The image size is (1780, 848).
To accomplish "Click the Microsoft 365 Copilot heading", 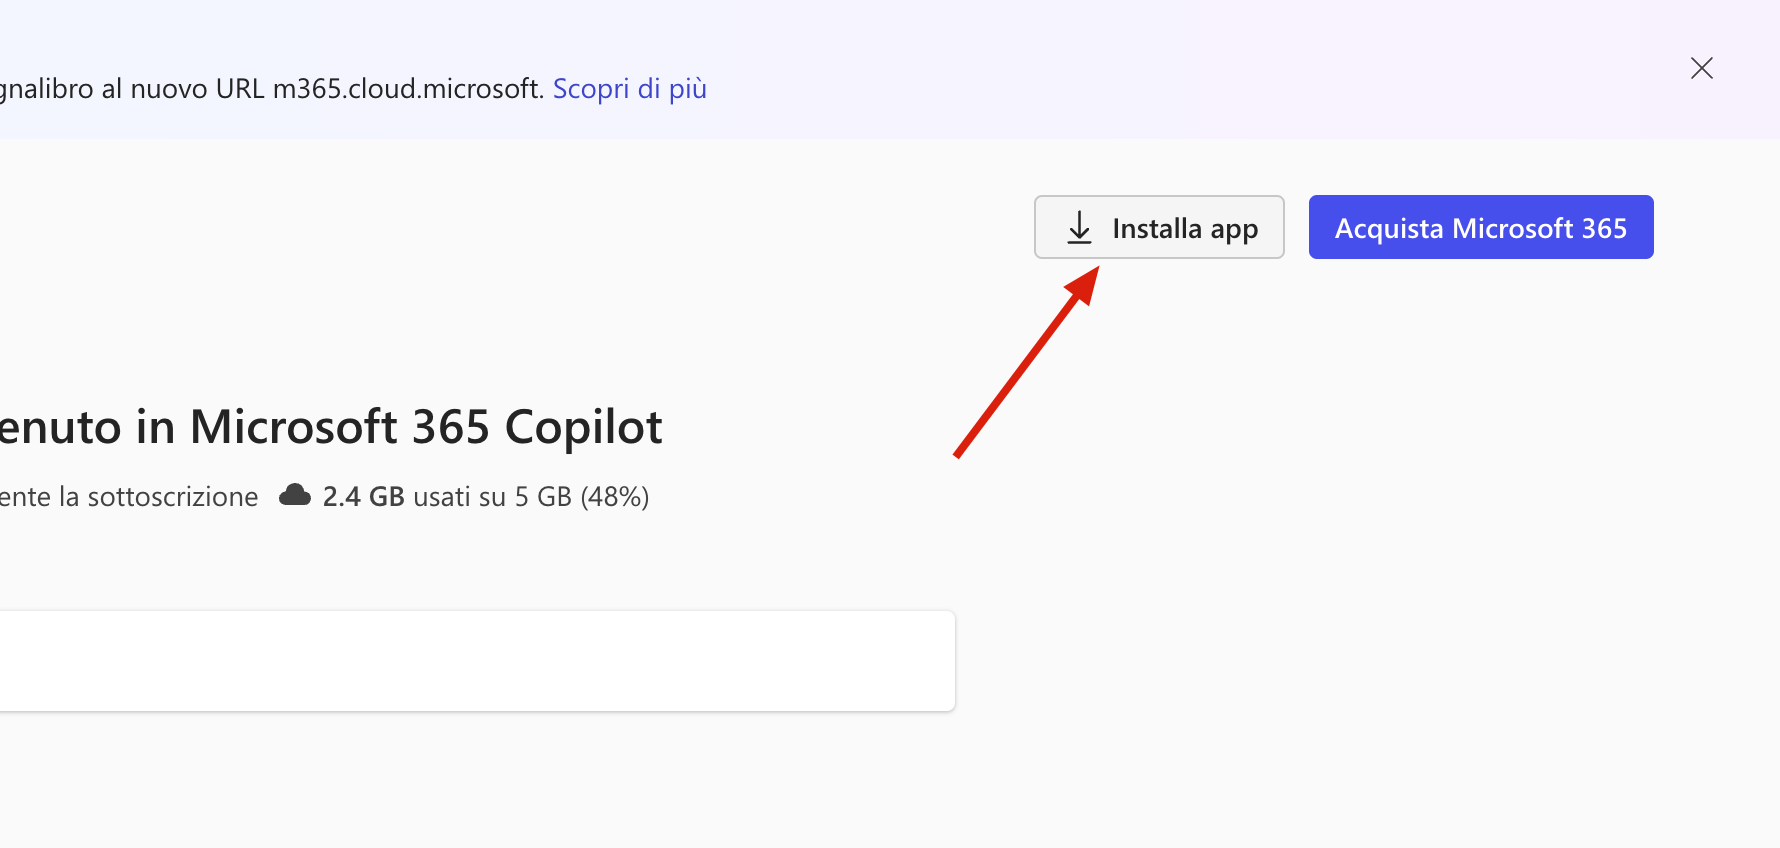I will [x=330, y=427].
